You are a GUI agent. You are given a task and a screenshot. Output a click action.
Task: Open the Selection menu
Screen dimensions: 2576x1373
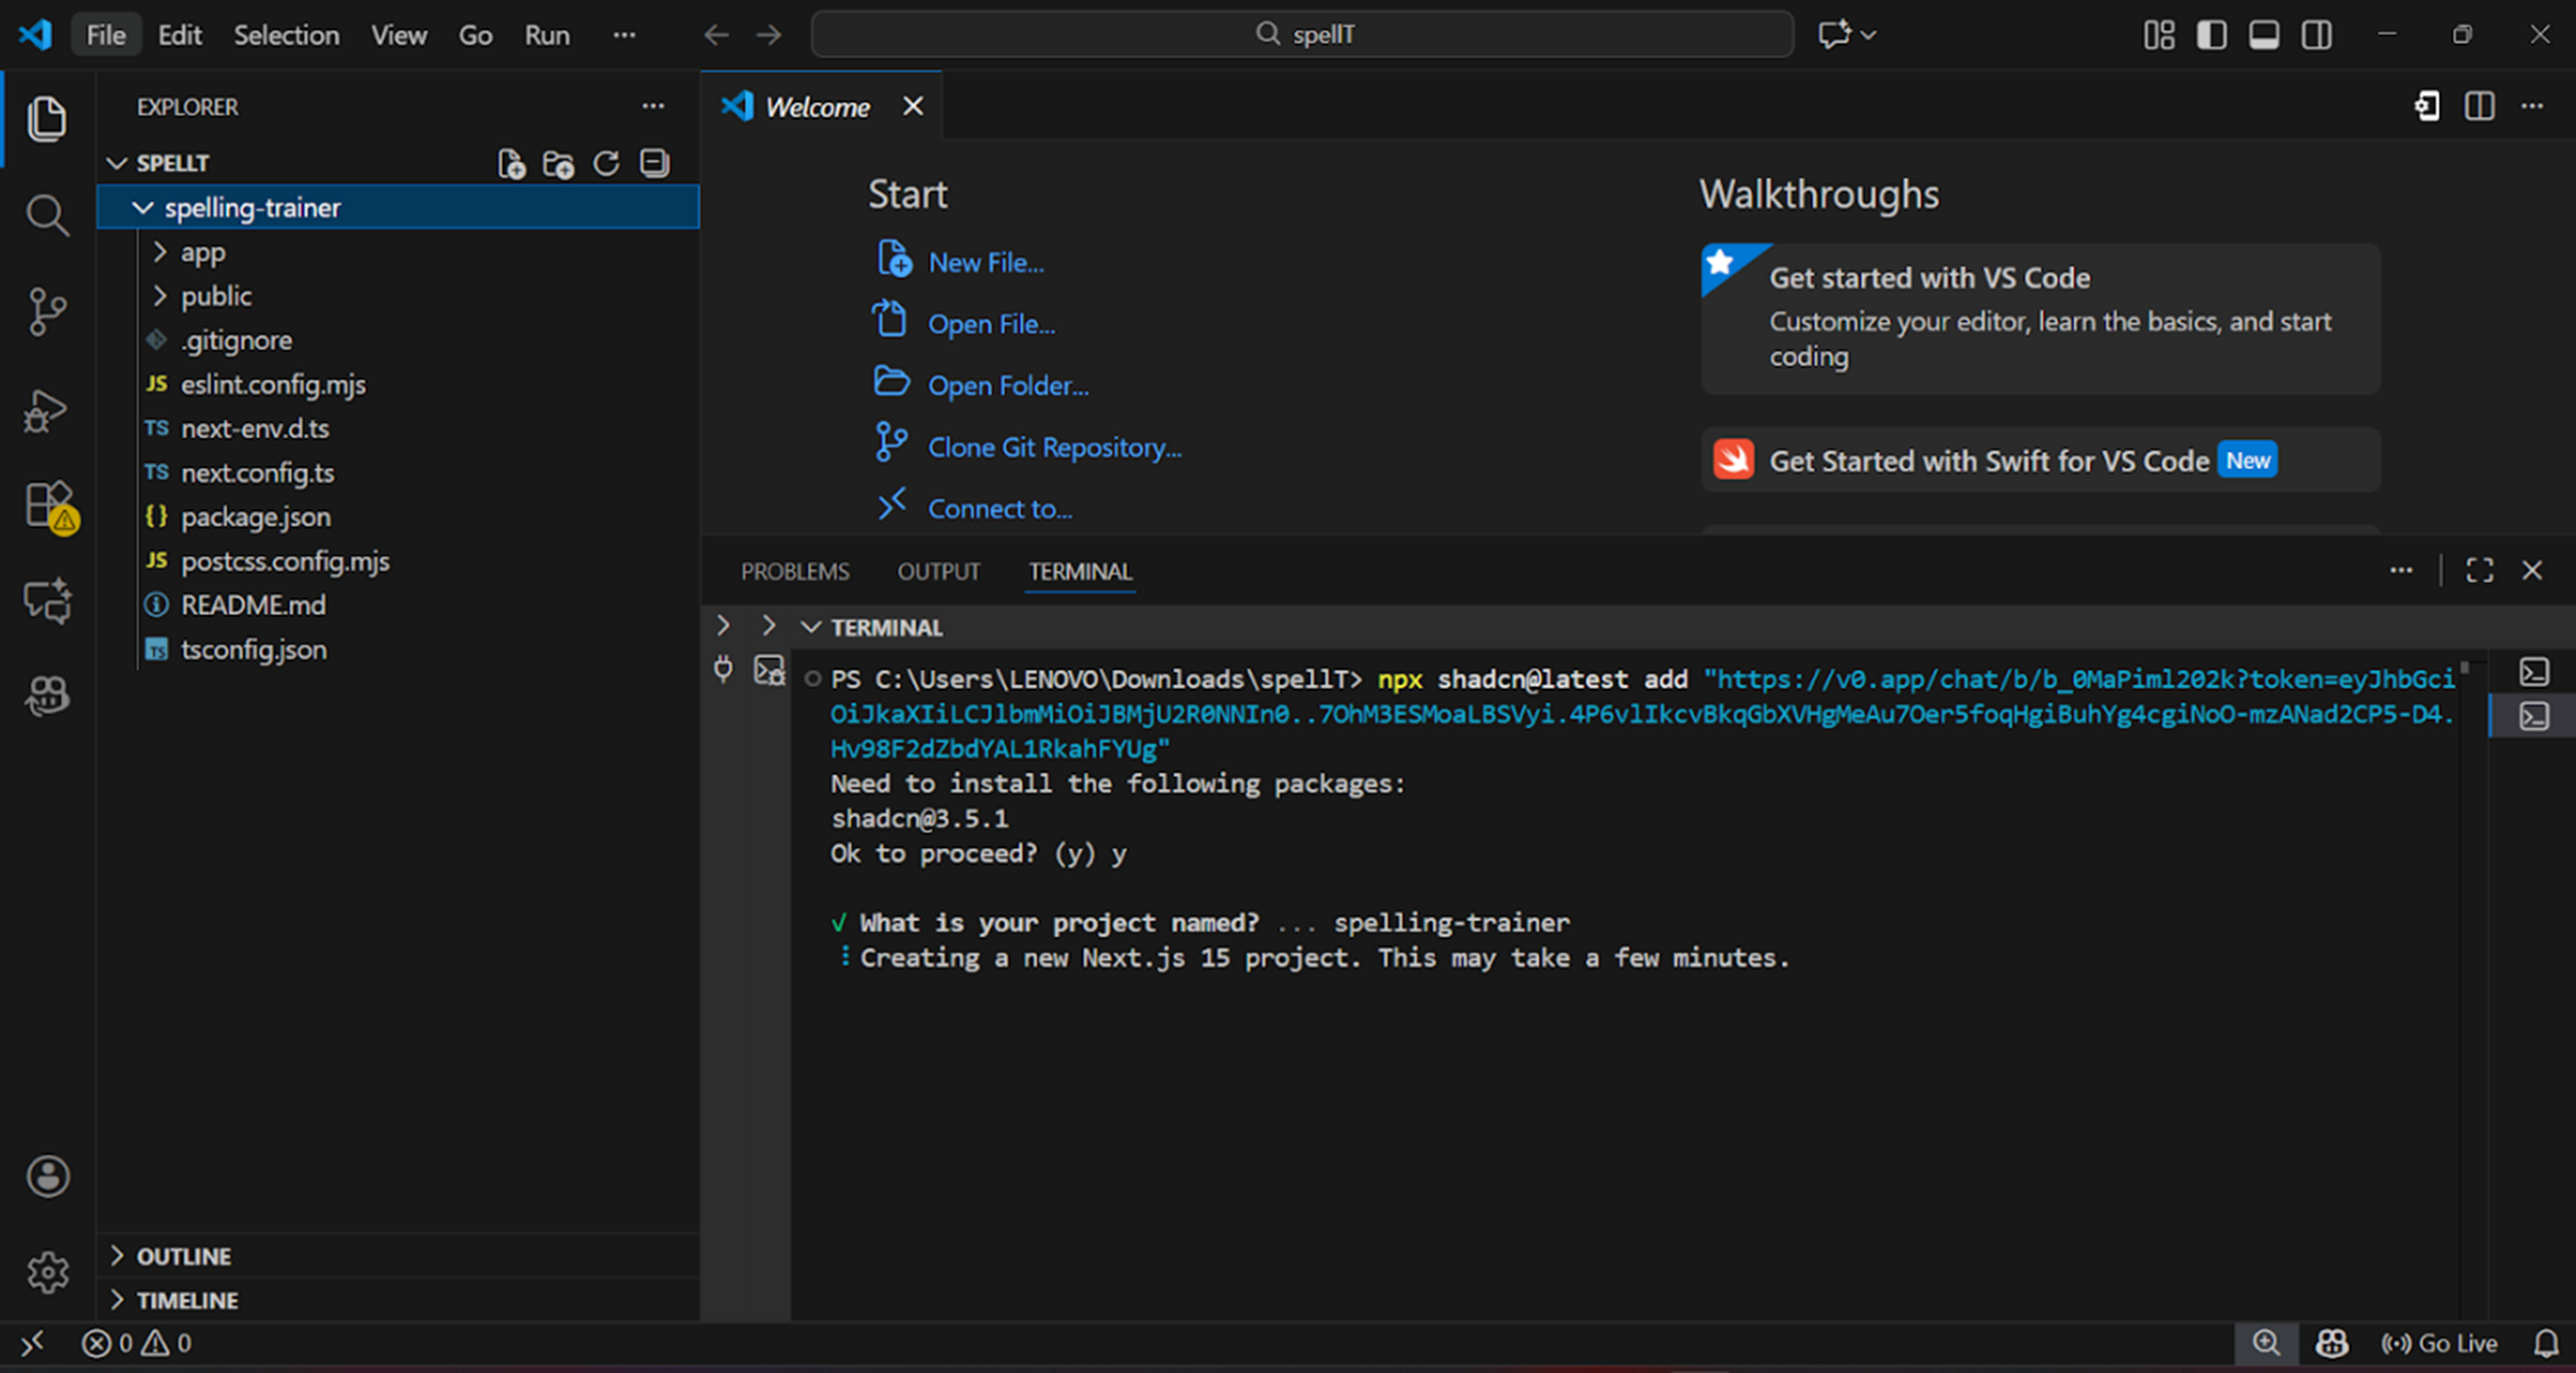[286, 35]
